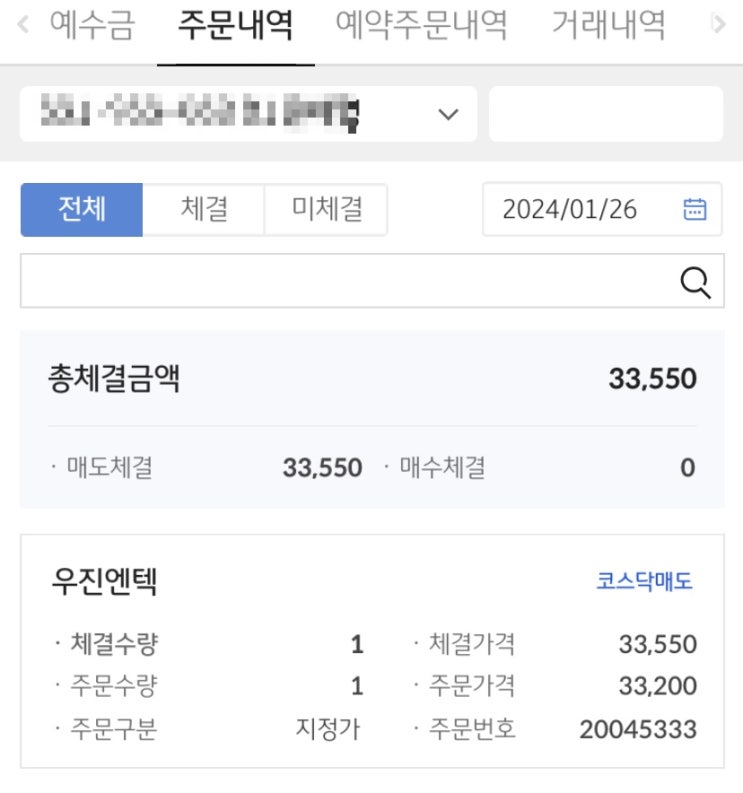Click the 코스닥매도 link
The image size is (743, 793).
[644, 582]
